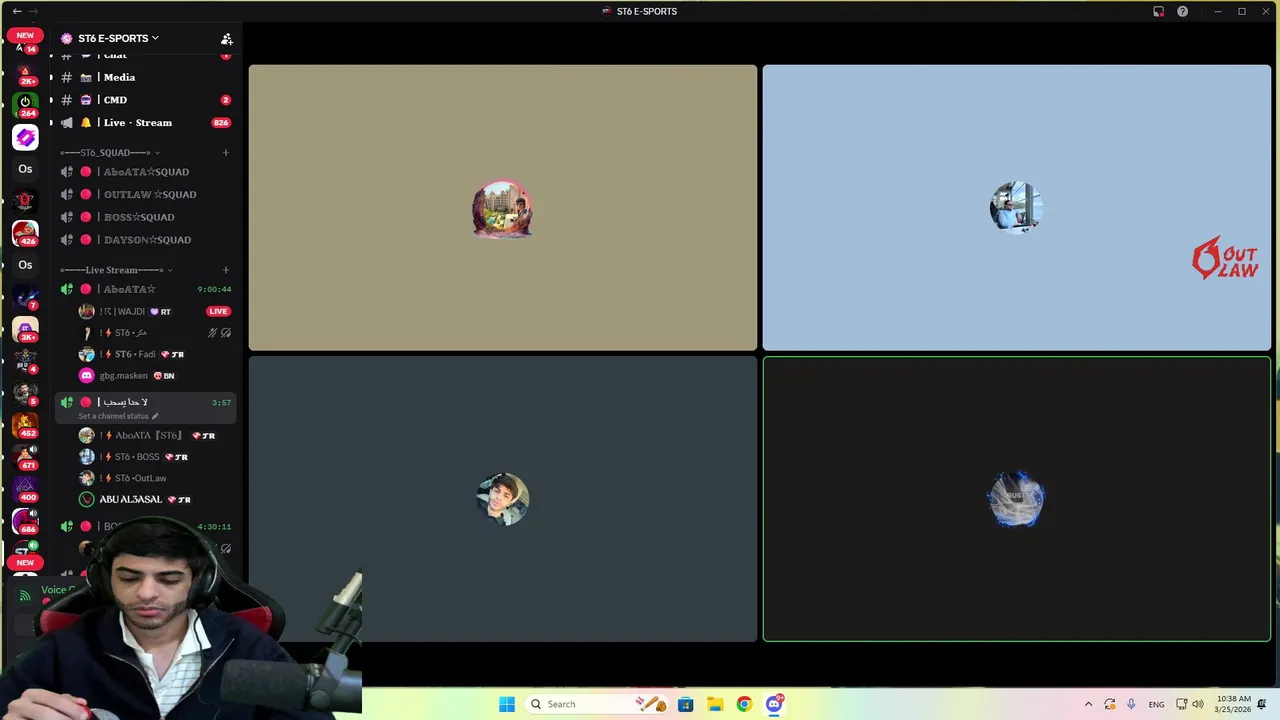
Task: Open the green power icon server with 264 badge
Action: [x=25, y=104]
